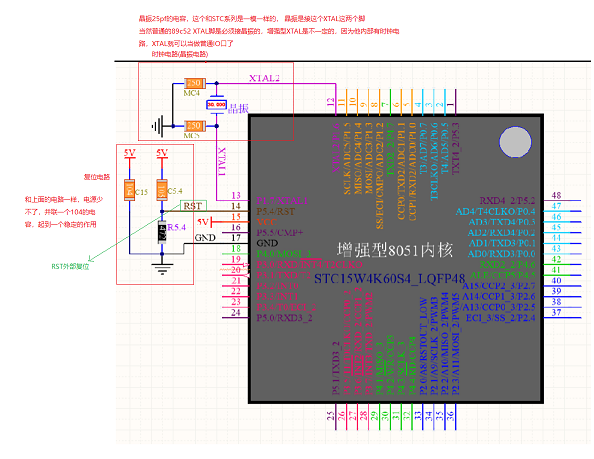The width and height of the screenshot is (594, 459).
Task: Click the 复位电路 annotation text
Action: (x=97, y=177)
